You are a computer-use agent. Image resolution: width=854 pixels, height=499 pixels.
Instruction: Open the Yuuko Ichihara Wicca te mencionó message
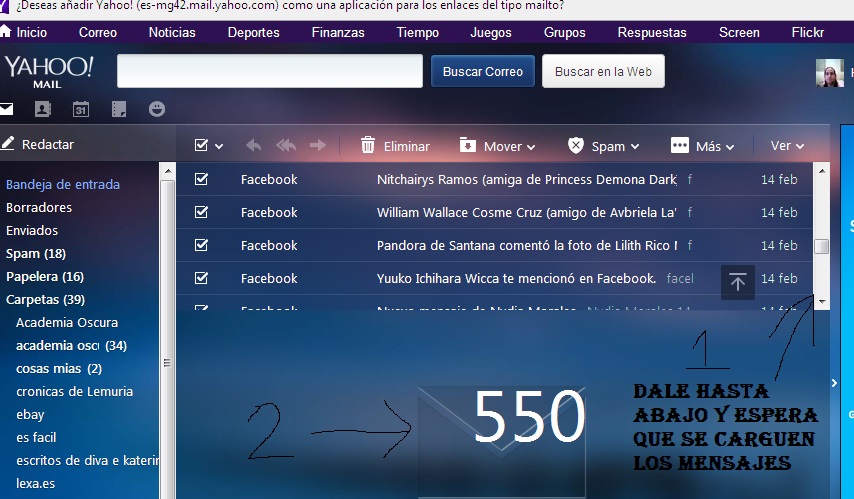click(516, 278)
